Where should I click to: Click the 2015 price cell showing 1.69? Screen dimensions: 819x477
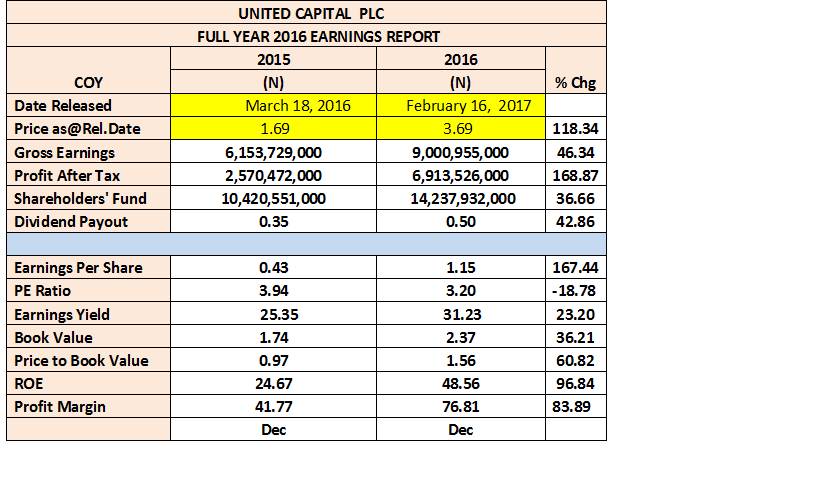coord(273,129)
